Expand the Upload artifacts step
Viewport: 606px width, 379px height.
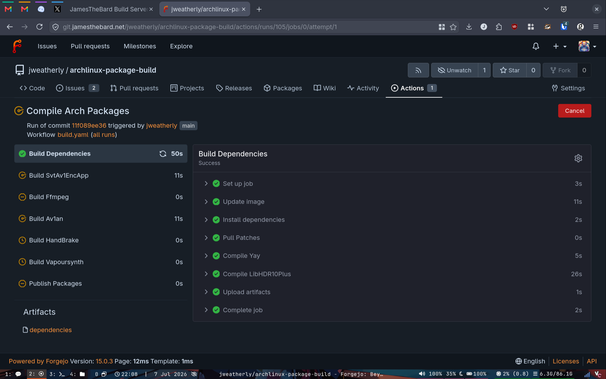[392, 292]
